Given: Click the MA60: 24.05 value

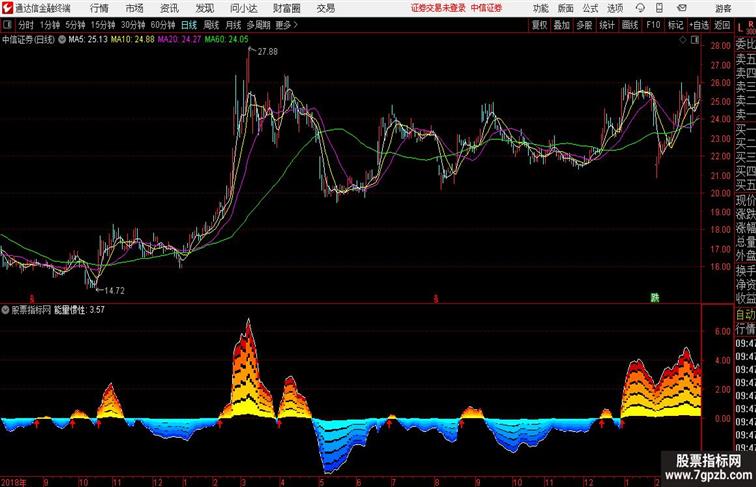Looking at the screenshot, I should pyautogui.click(x=227, y=40).
